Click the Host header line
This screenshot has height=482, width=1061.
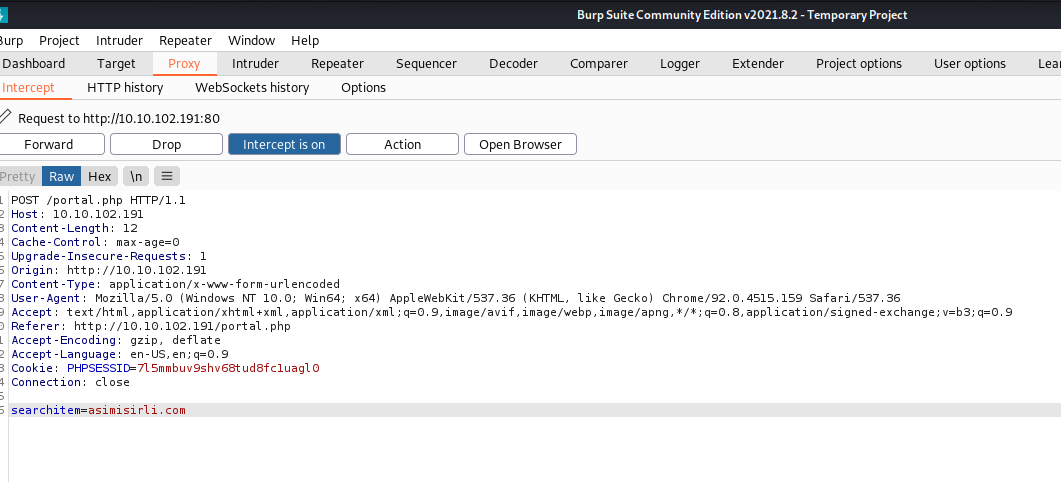point(77,214)
